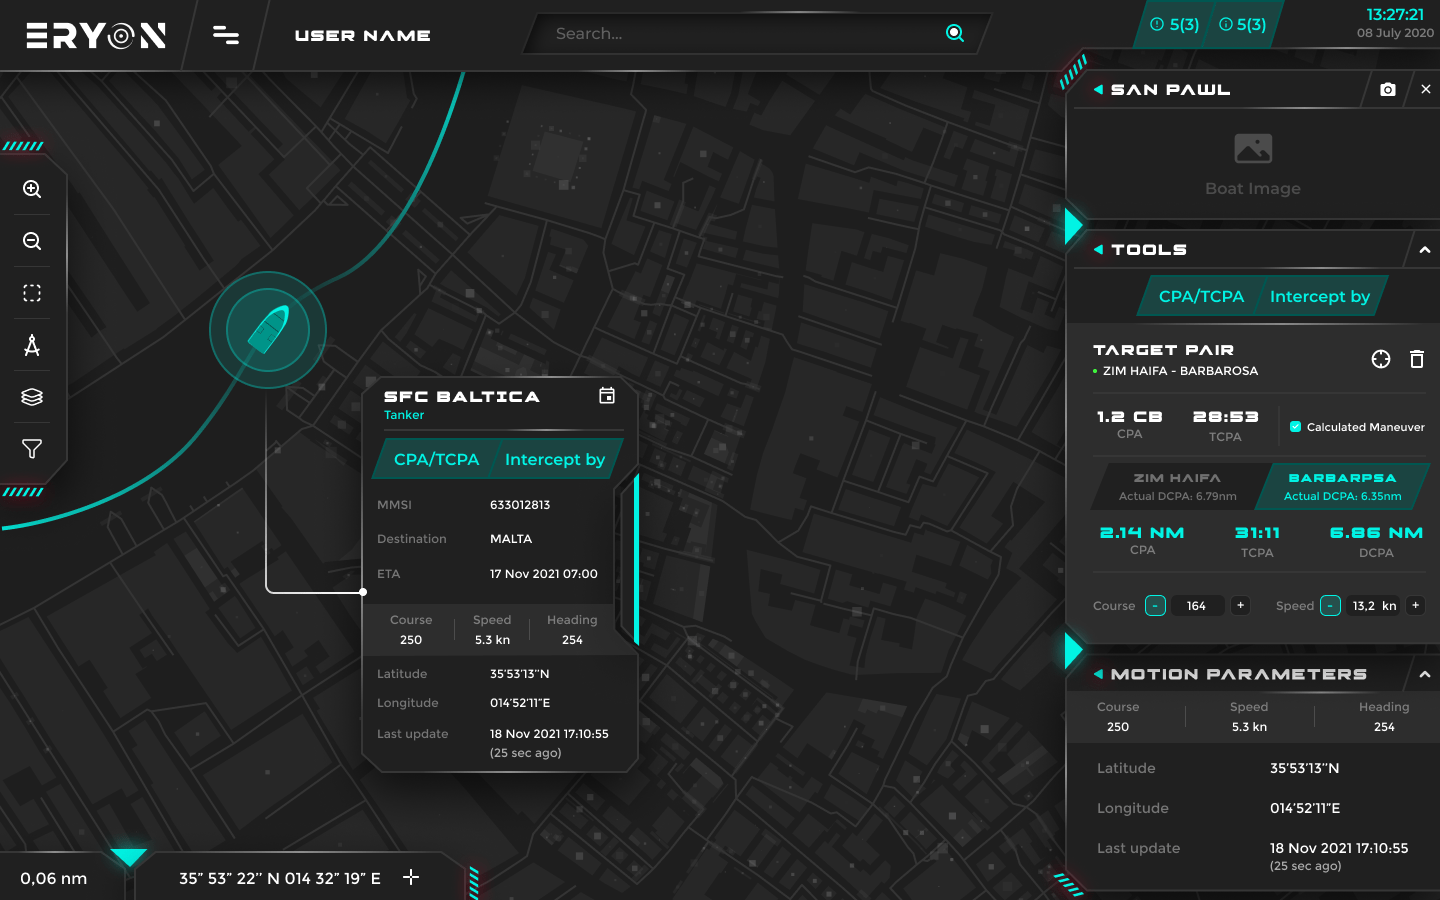Image resolution: width=1440 pixels, height=900 pixels.
Task: Collapse the TOOLS panel
Action: pos(1425,249)
